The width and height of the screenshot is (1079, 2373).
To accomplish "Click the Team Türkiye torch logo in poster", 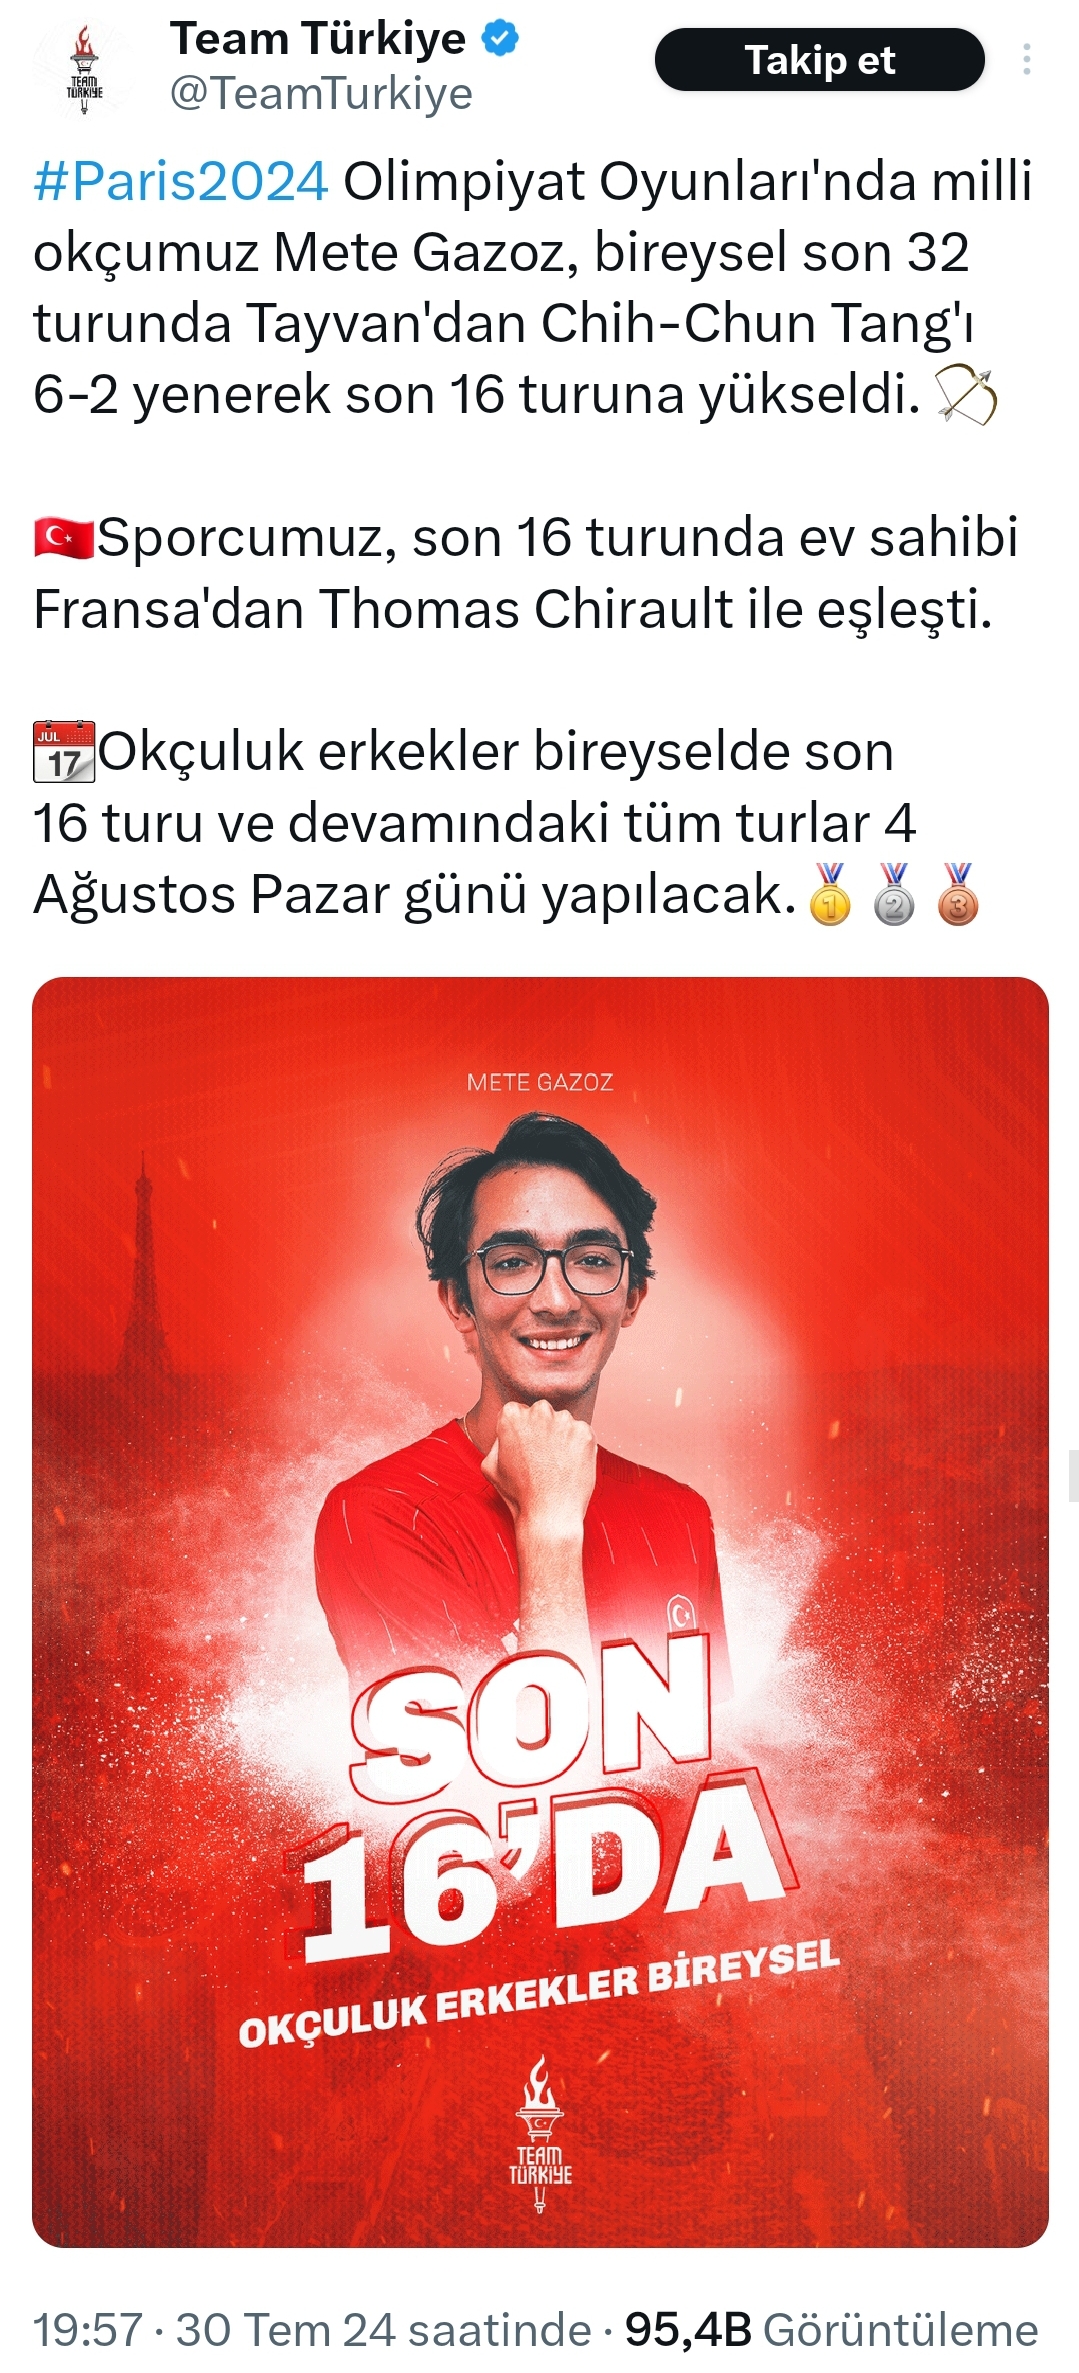I will point(540,2134).
